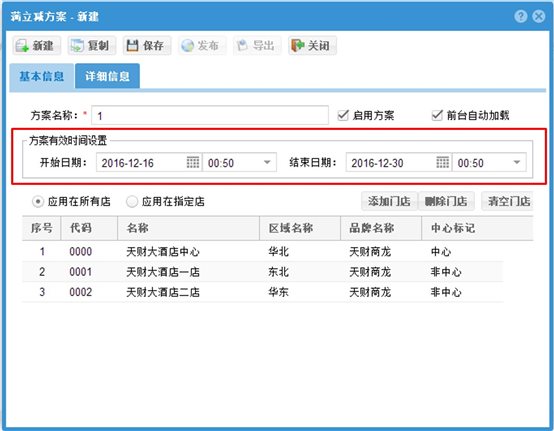Open the end date calendar picker
Viewport: 554px width, 431px height.
[x=443, y=163]
